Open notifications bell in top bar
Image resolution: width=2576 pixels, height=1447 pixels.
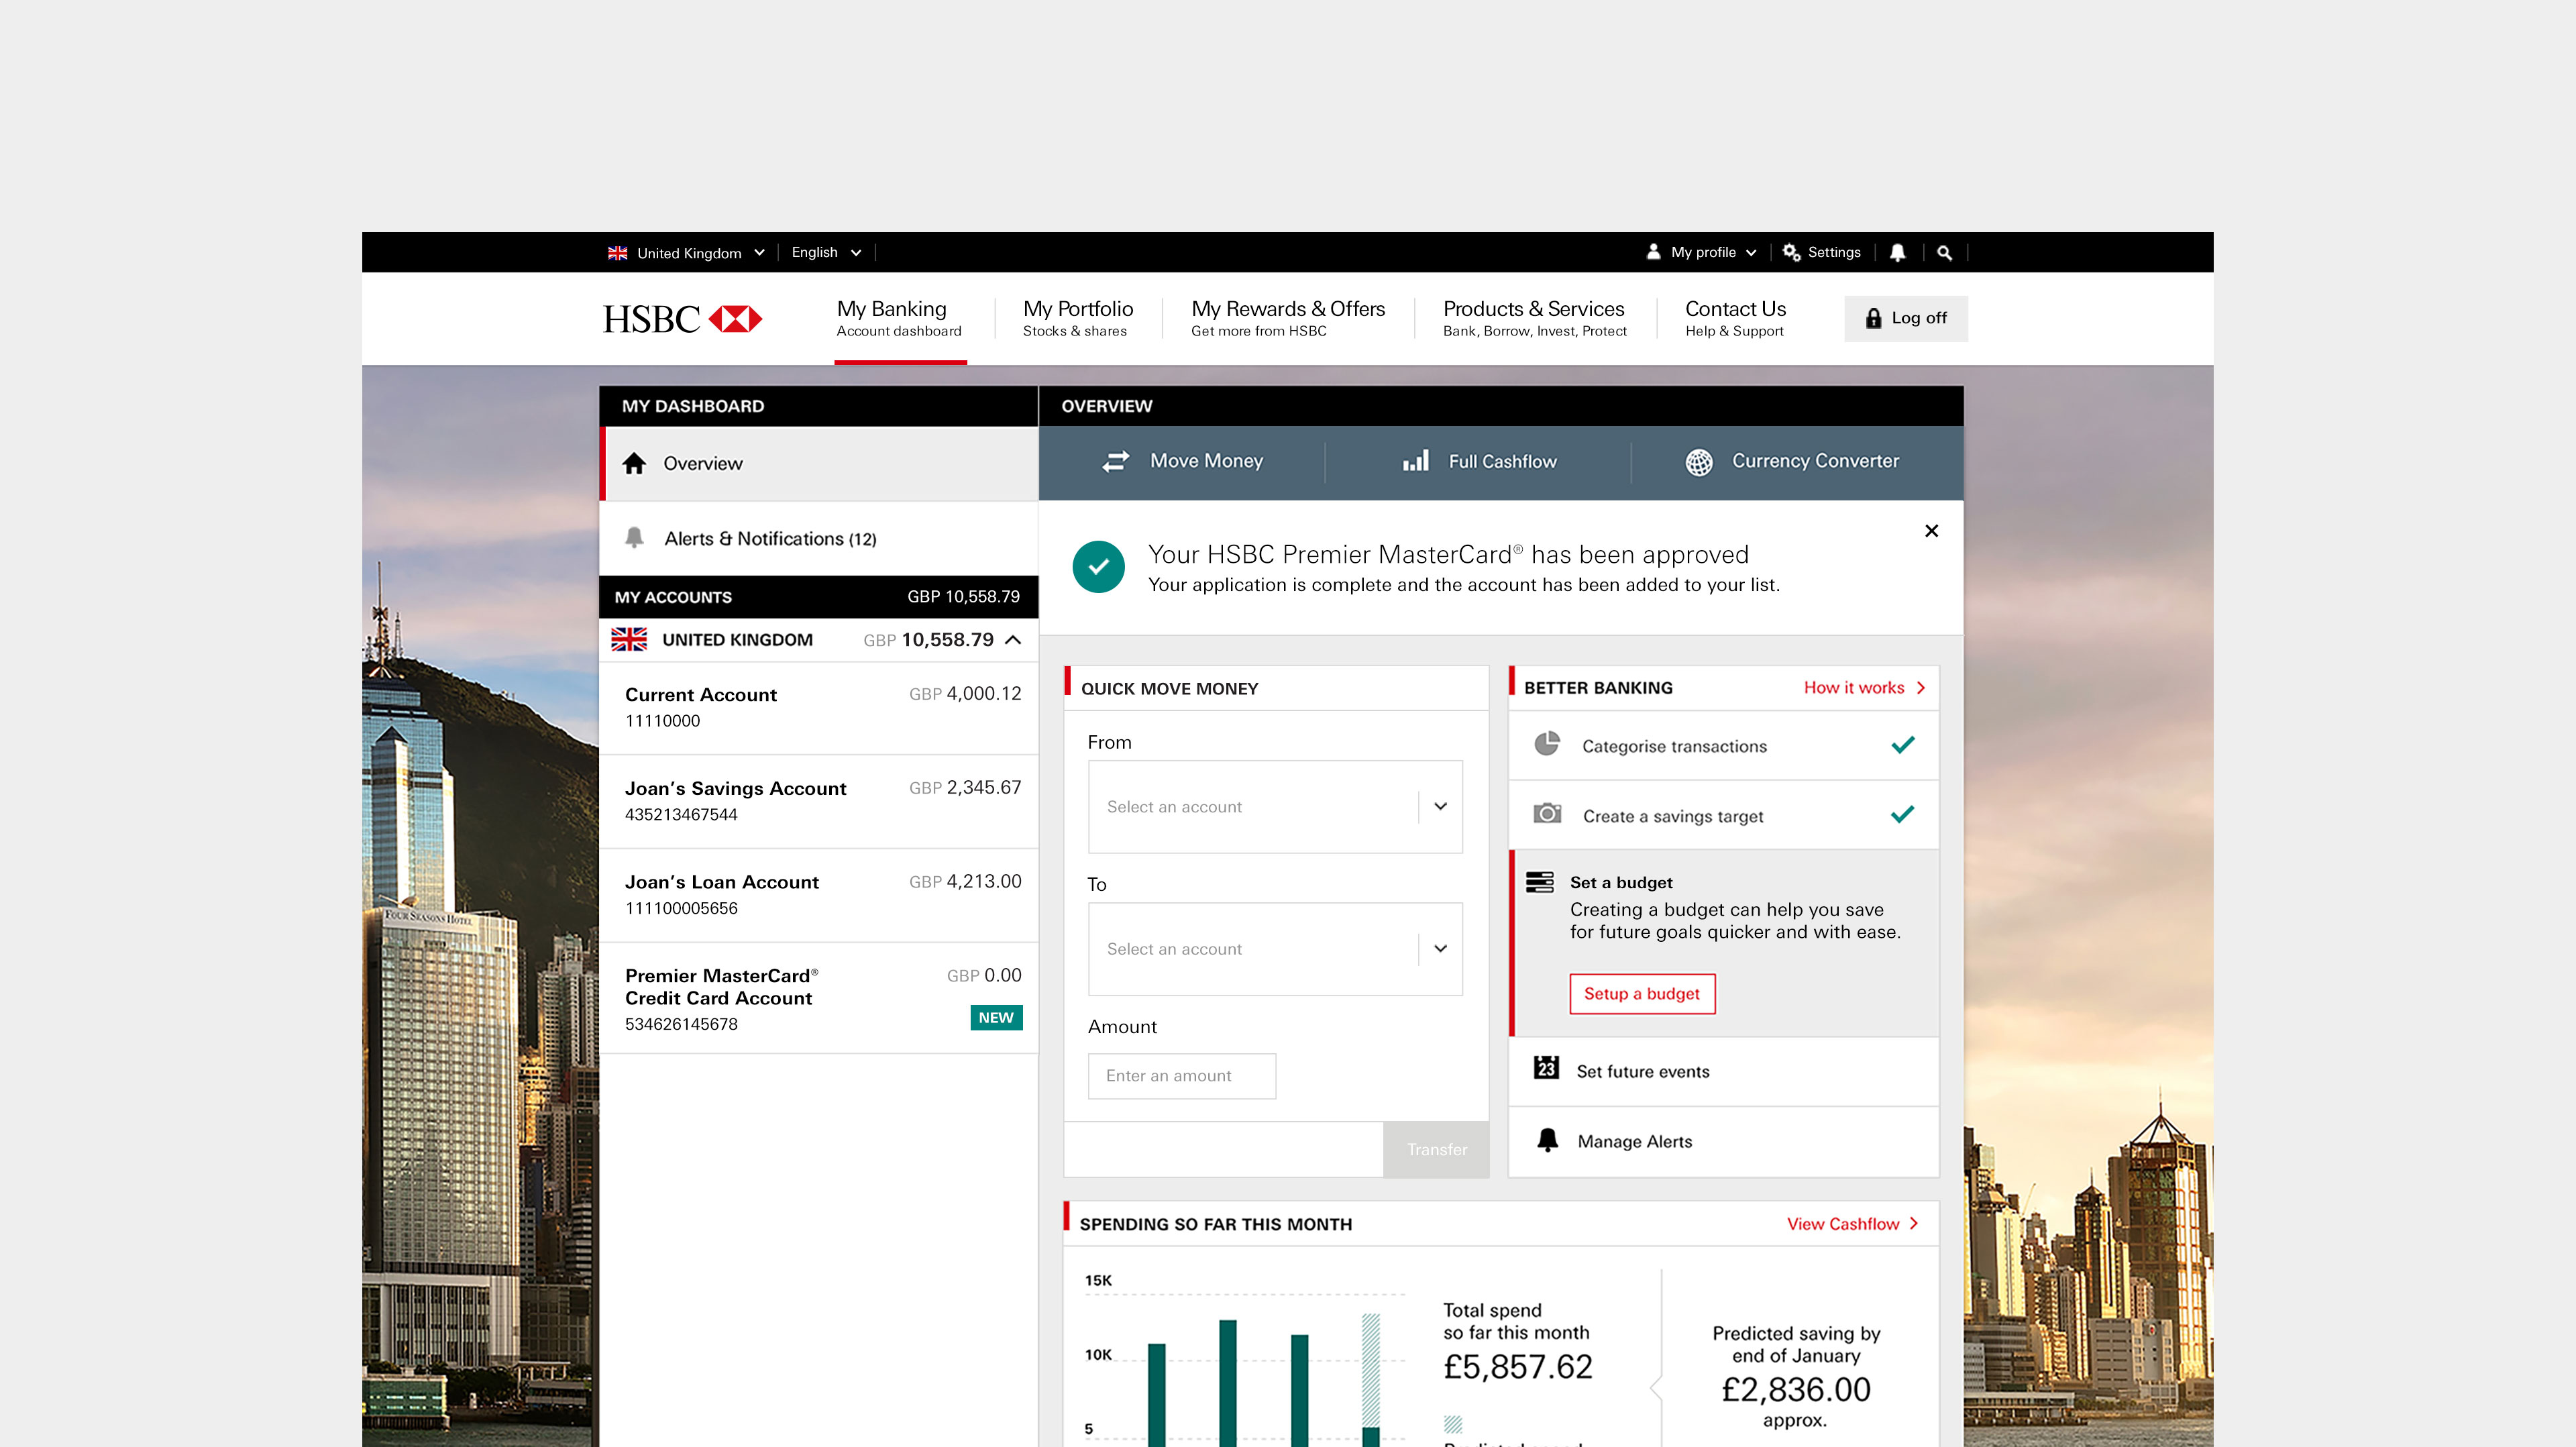pos(1897,253)
